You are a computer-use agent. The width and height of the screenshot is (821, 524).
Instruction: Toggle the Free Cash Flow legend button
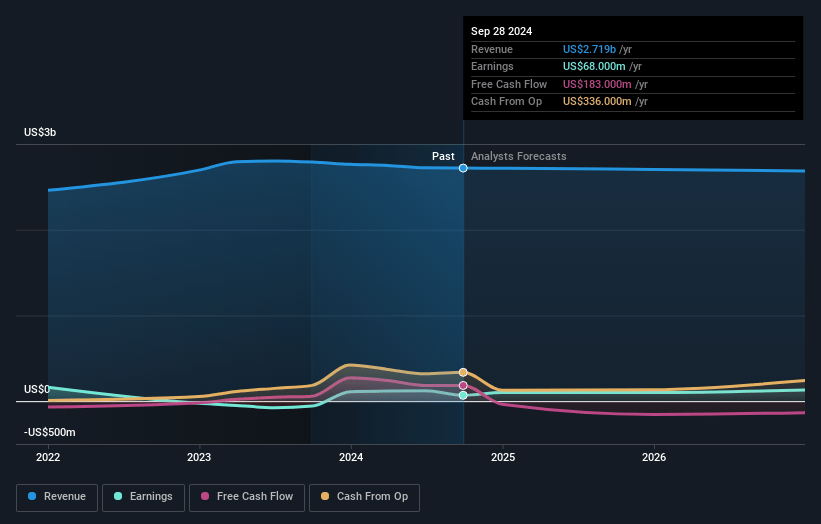pyautogui.click(x=247, y=497)
